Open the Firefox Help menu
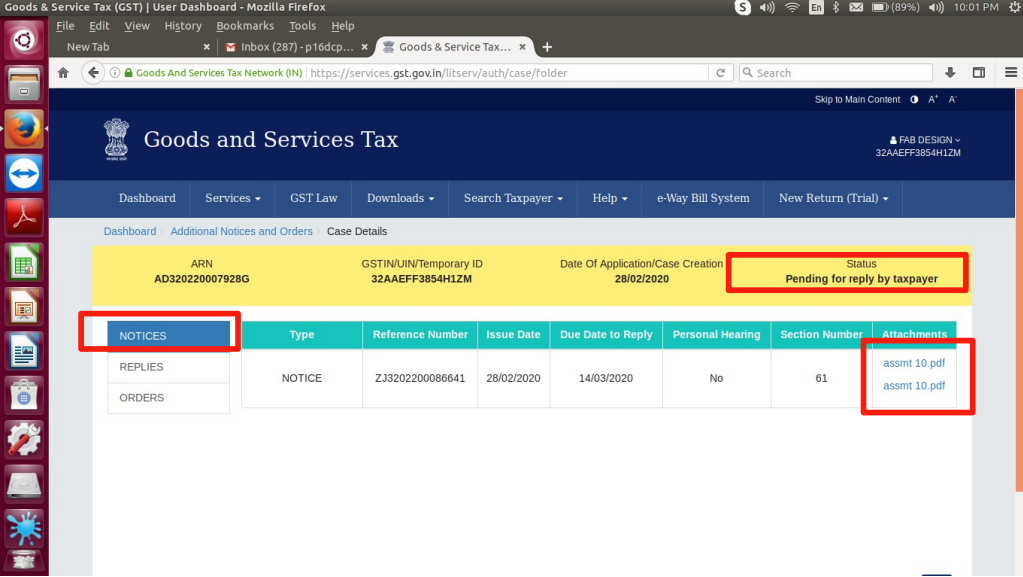This screenshot has height=577, width=1023. coord(343,26)
